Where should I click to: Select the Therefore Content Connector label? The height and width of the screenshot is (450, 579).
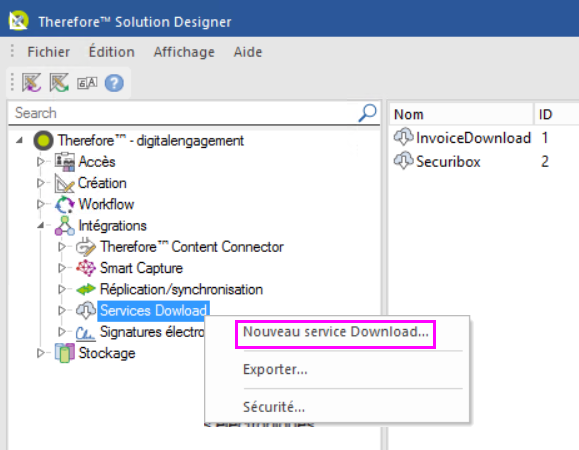click(x=192, y=247)
